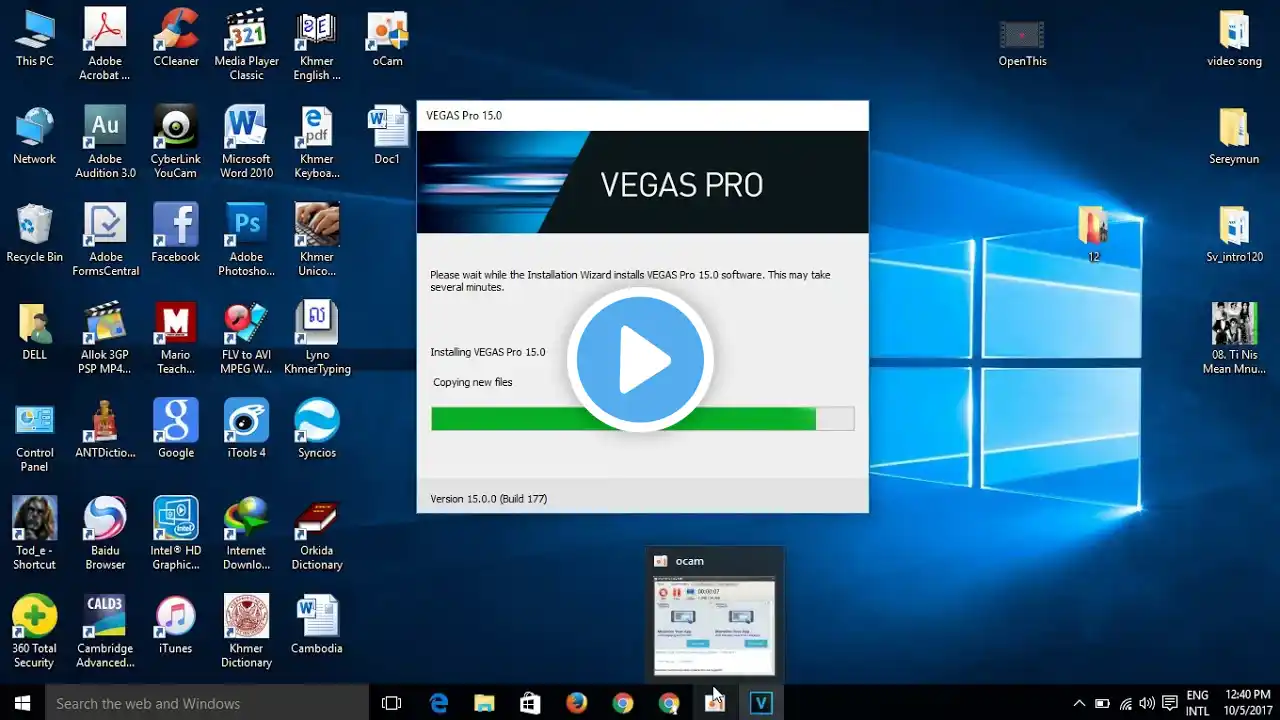Image resolution: width=1280 pixels, height=720 pixels.
Task: Select Media Player Classic shortcut
Action: pos(246,45)
